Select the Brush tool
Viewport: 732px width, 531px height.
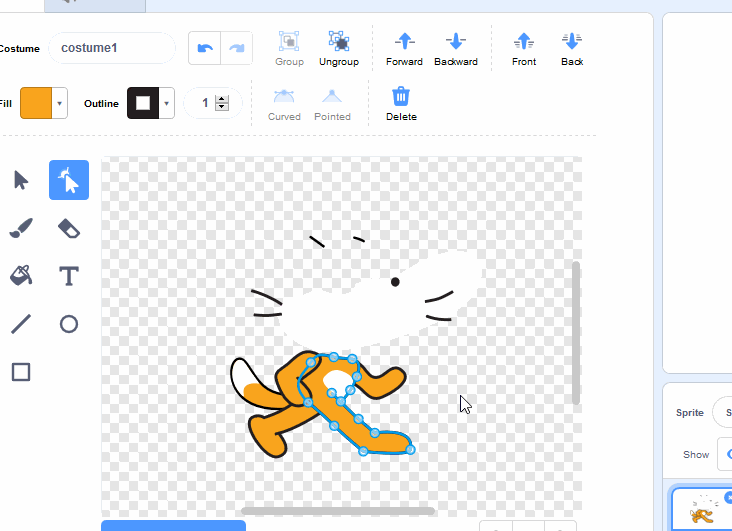tap(21, 228)
